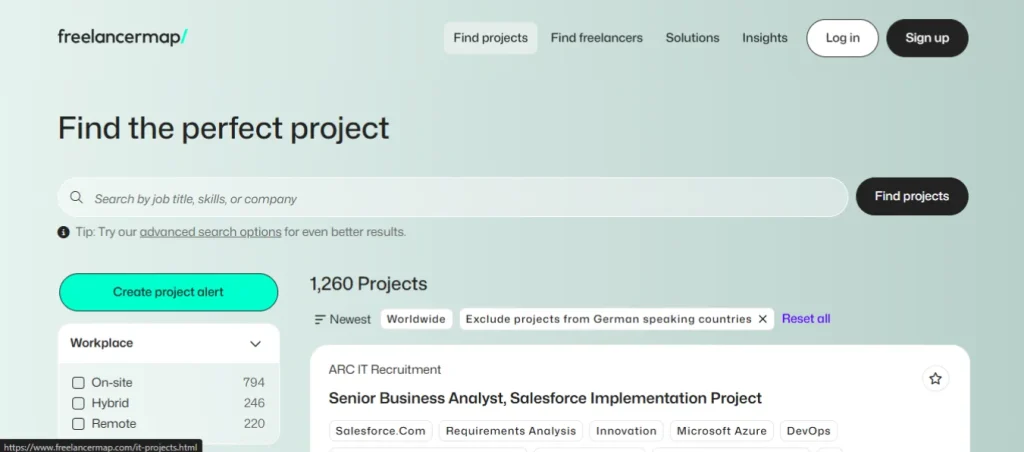Open the Solutions menu
The width and height of the screenshot is (1024, 452).
pyautogui.click(x=692, y=38)
